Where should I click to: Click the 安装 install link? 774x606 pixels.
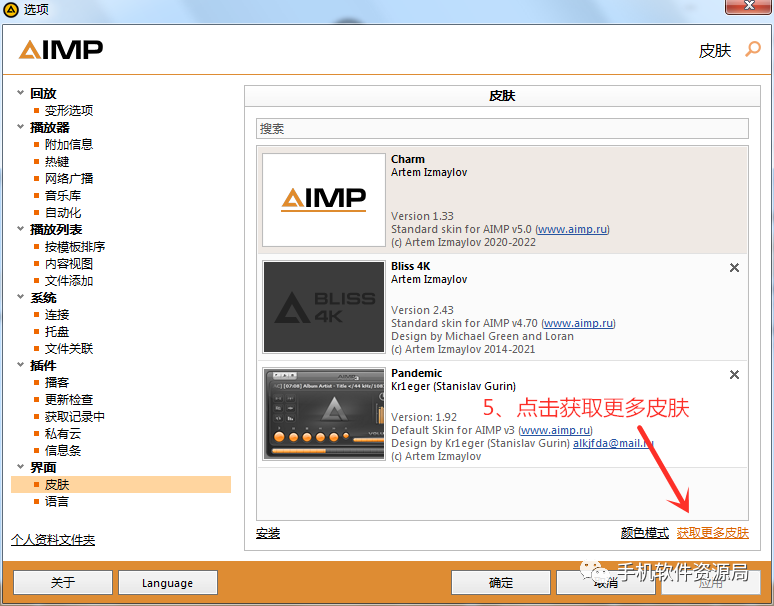(x=268, y=533)
